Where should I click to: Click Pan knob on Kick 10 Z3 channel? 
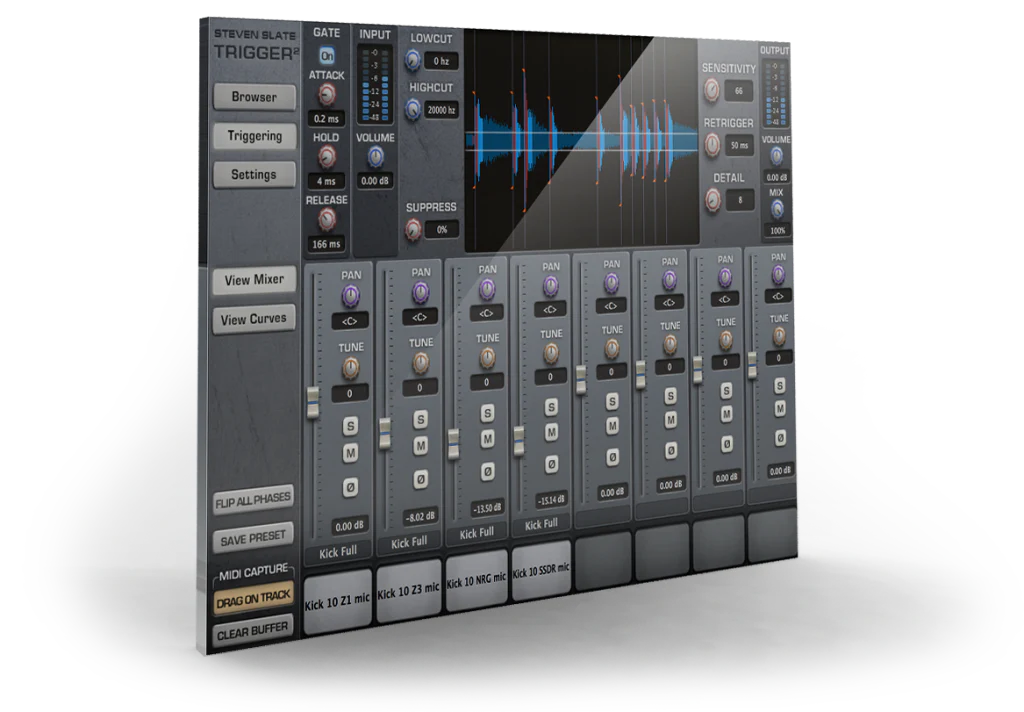(421, 292)
